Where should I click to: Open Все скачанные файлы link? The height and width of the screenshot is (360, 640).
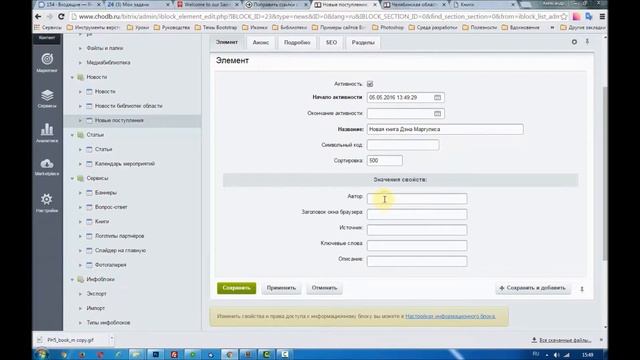(562, 340)
